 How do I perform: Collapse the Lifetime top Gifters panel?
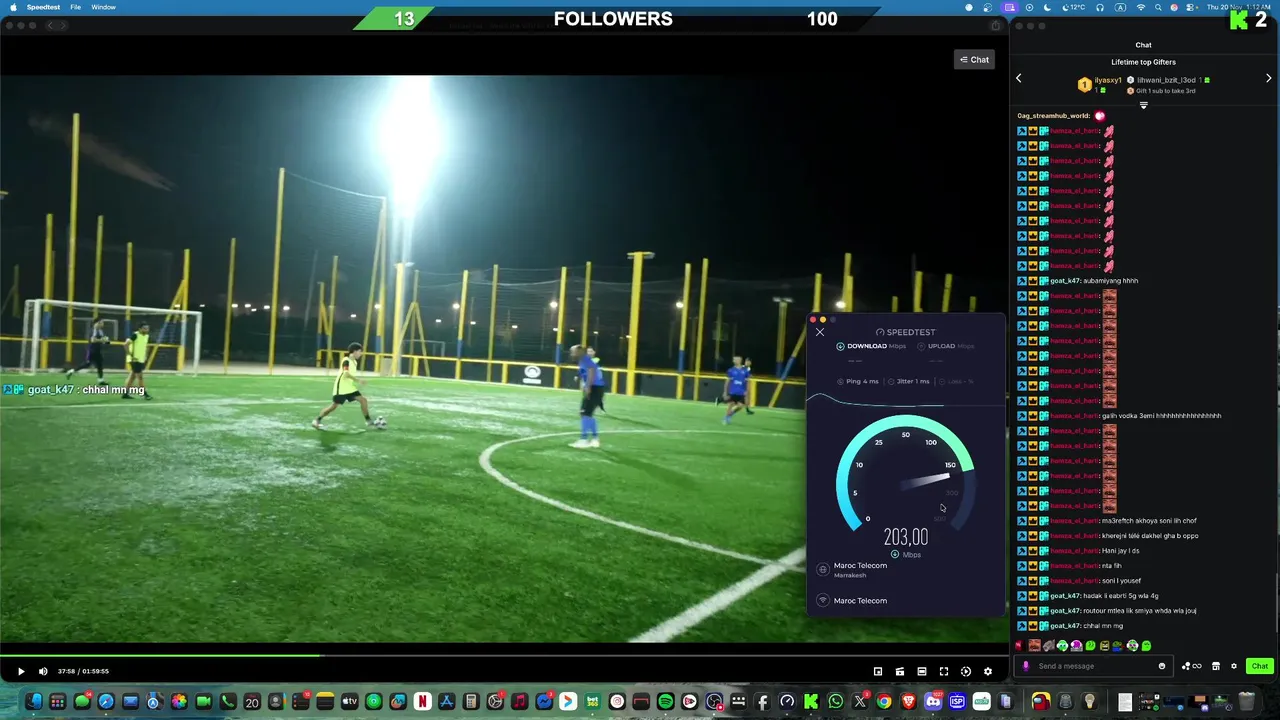(x=1143, y=105)
